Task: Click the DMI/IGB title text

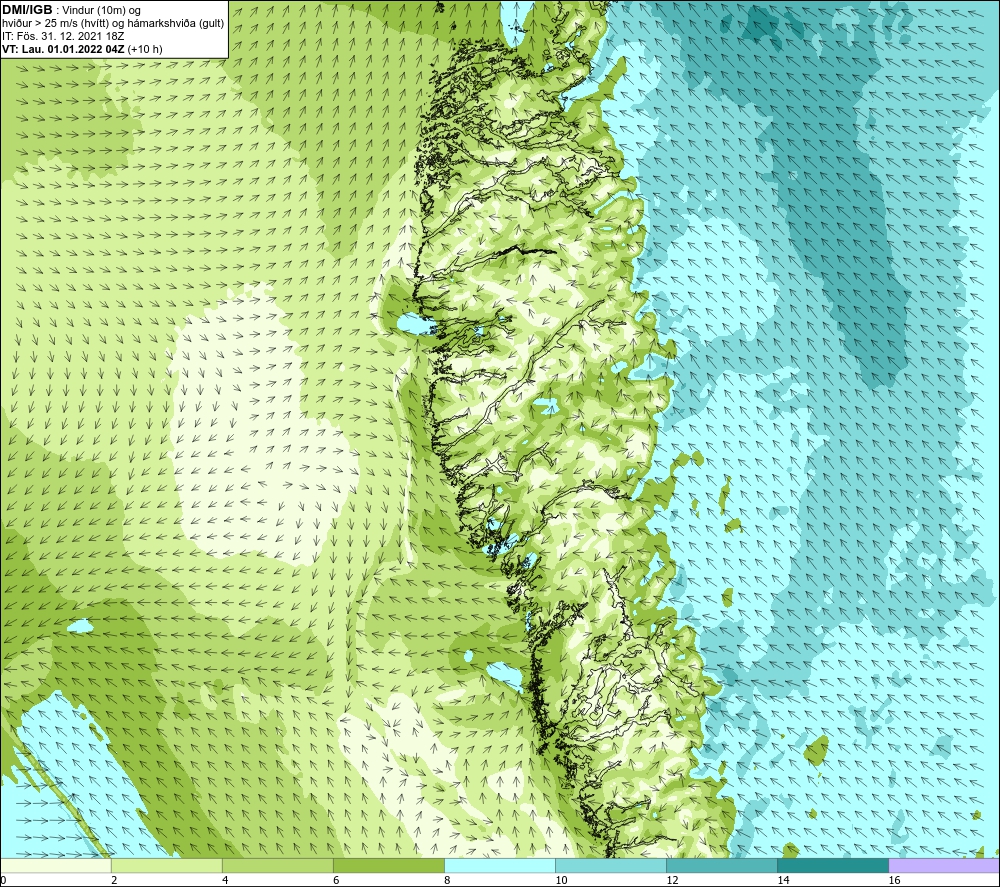Action: [27, 10]
